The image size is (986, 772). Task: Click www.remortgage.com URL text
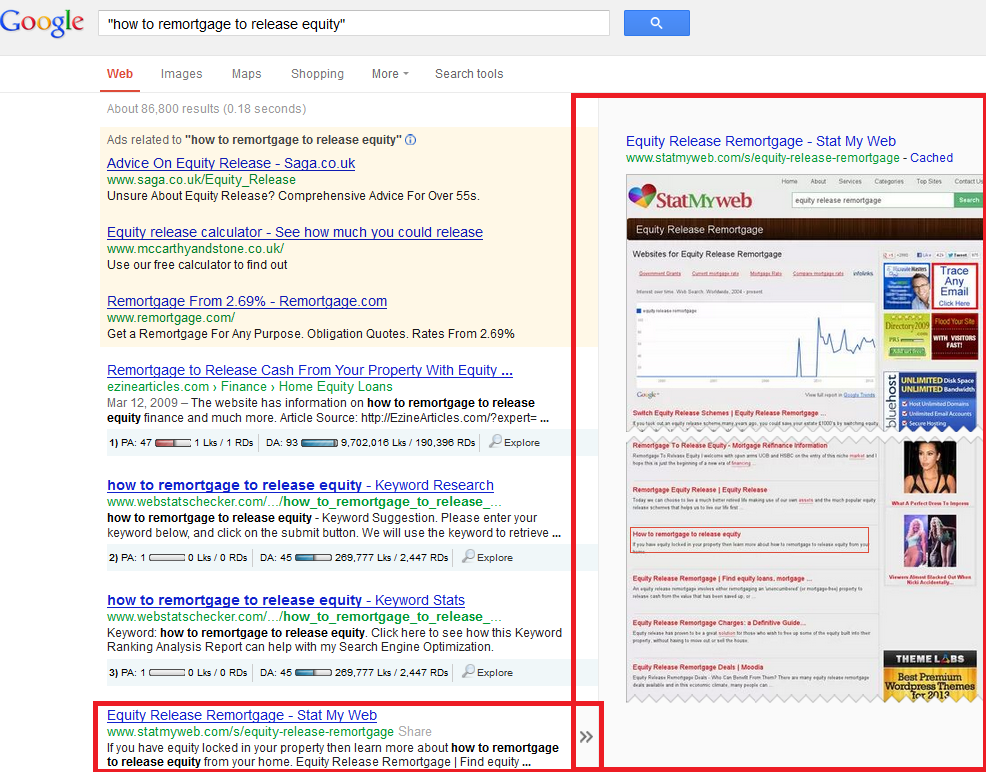171,317
